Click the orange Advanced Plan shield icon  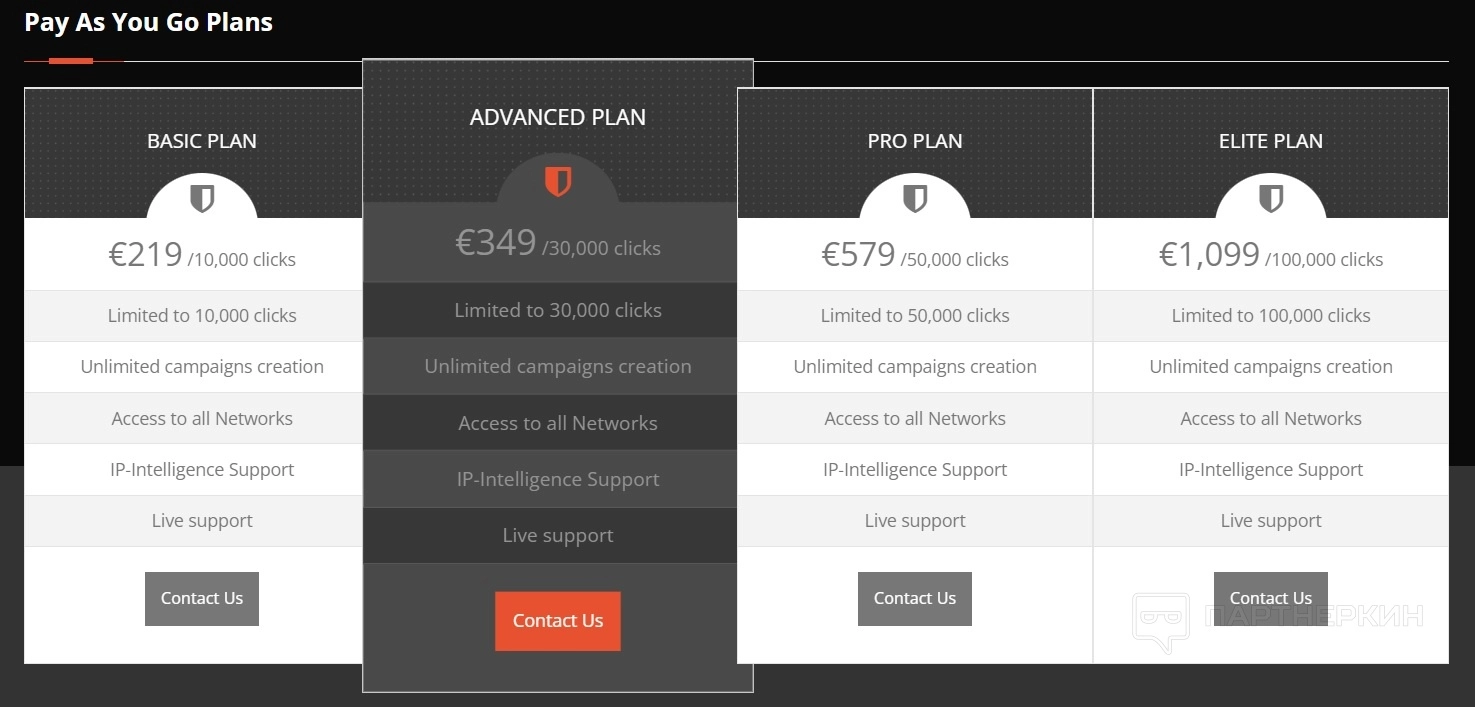pos(558,182)
